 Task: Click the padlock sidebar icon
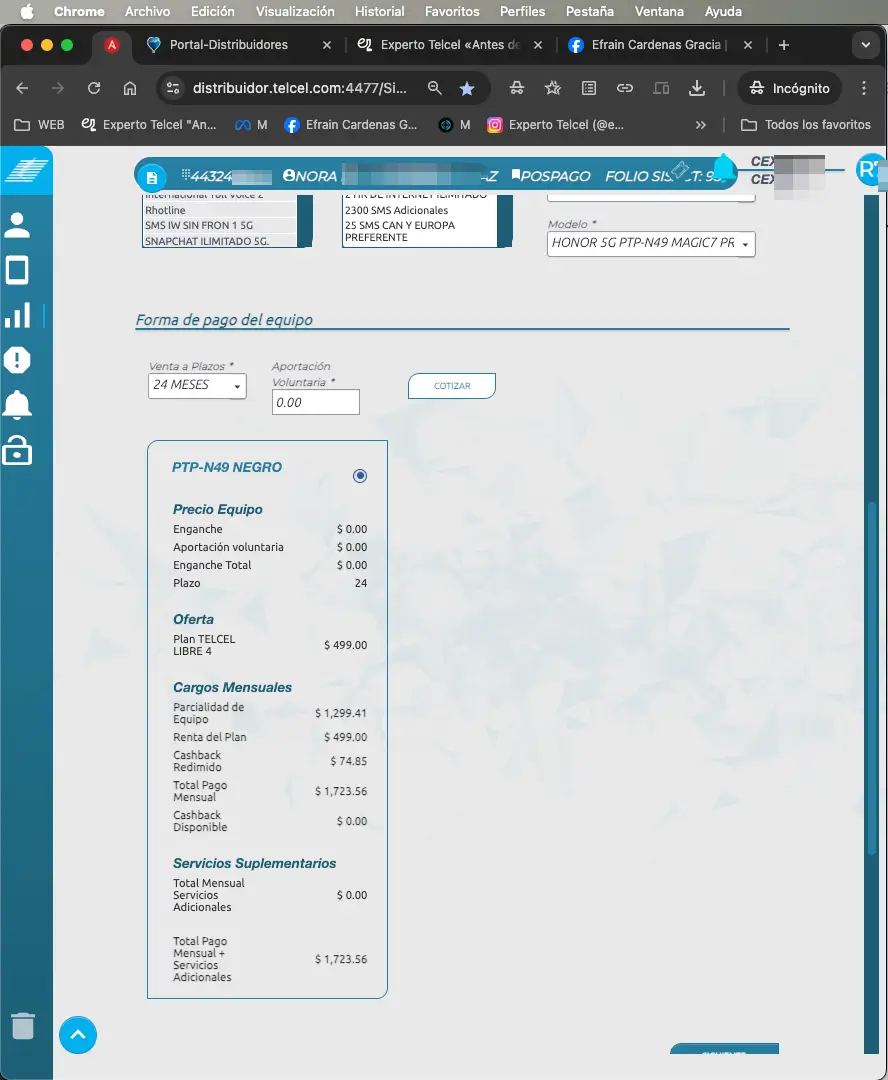[x=18, y=452]
